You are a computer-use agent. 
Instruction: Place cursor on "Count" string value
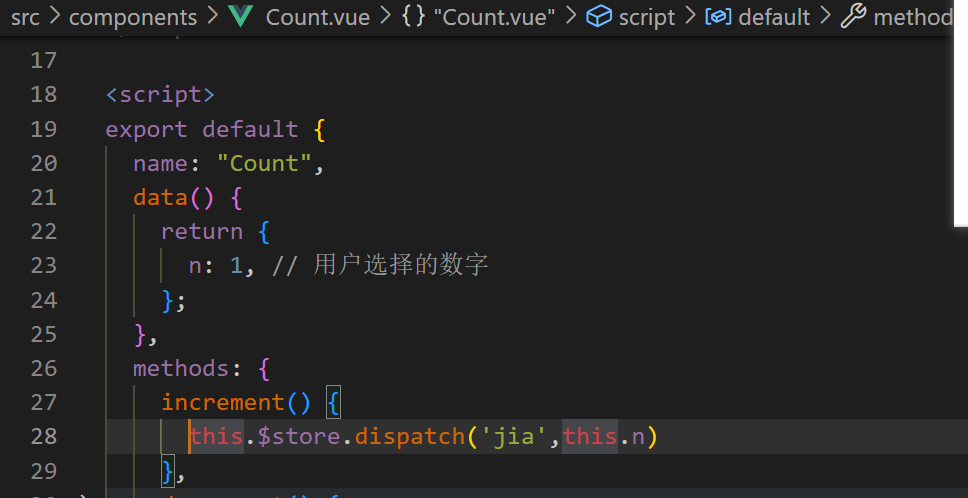[x=264, y=164]
